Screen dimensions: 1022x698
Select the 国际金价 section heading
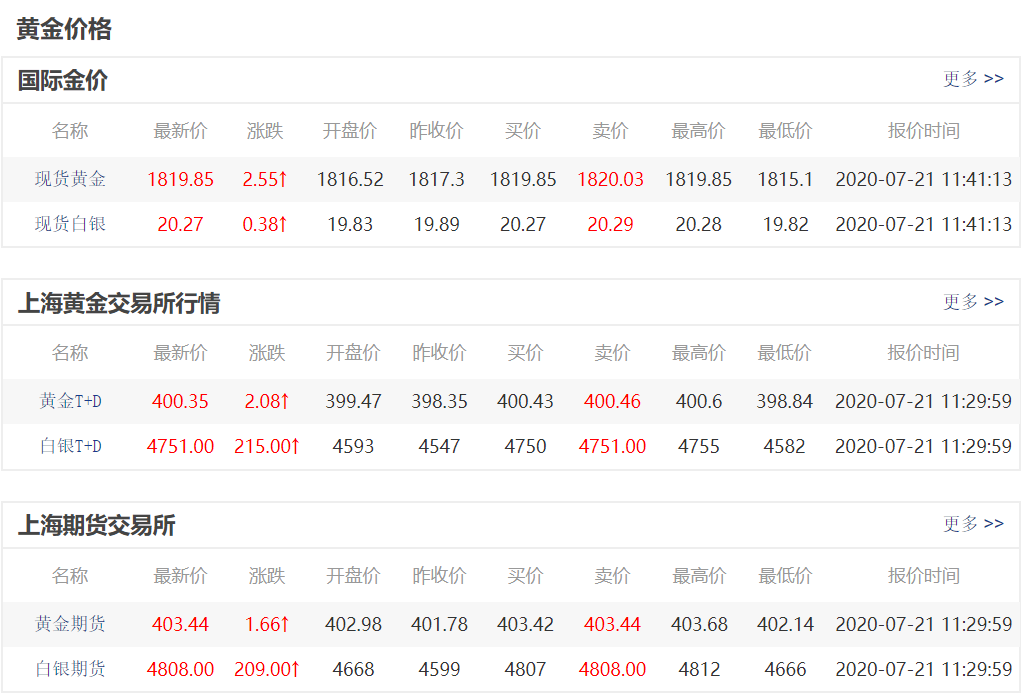pos(62,81)
